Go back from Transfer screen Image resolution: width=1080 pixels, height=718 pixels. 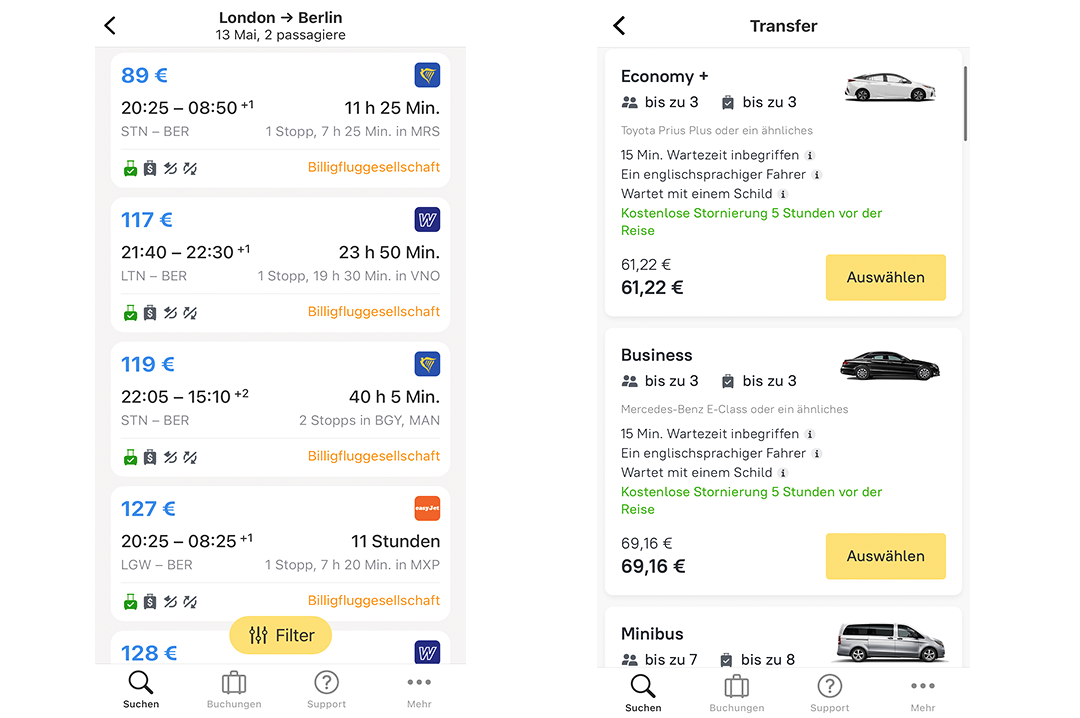(x=619, y=26)
